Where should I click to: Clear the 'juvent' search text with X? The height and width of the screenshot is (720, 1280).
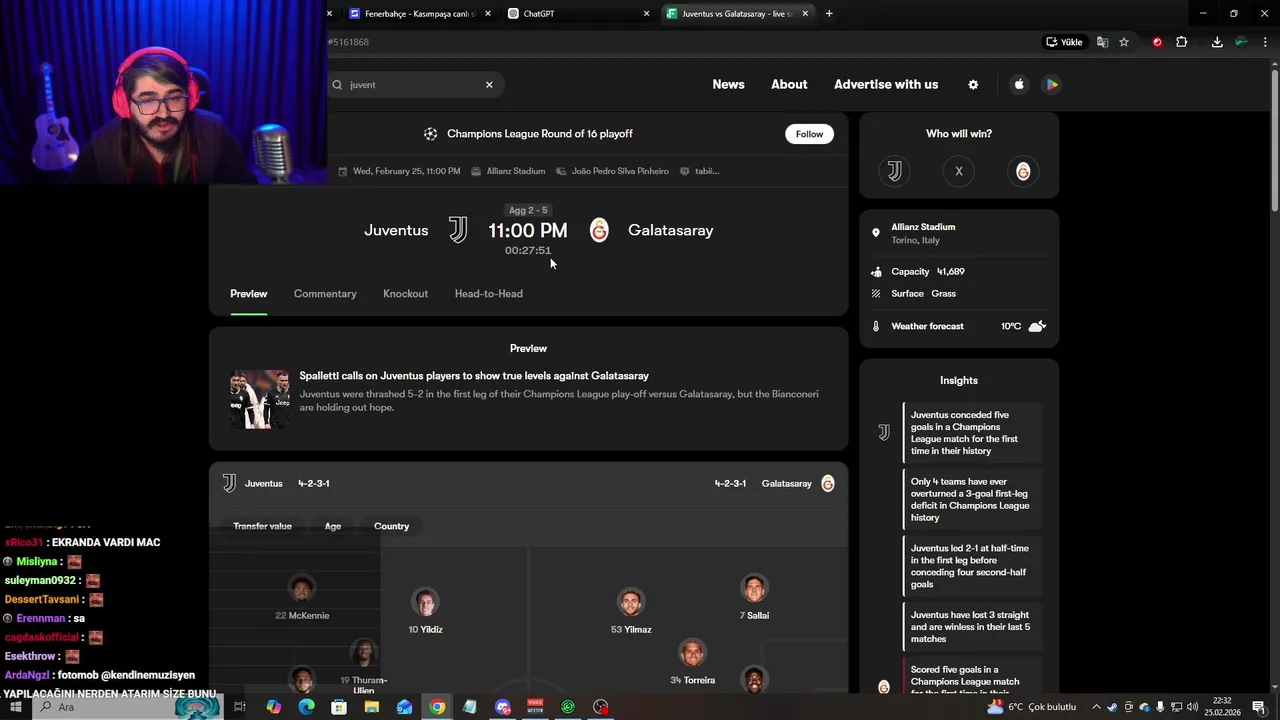tap(489, 85)
